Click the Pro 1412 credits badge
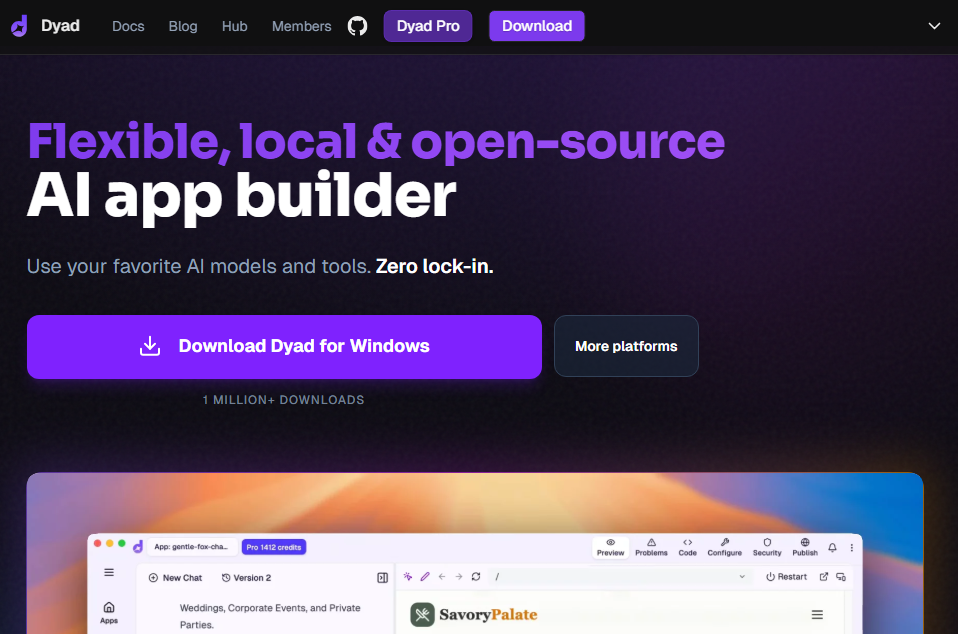Image resolution: width=958 pixels, height=634 pixels. [274, 547]
